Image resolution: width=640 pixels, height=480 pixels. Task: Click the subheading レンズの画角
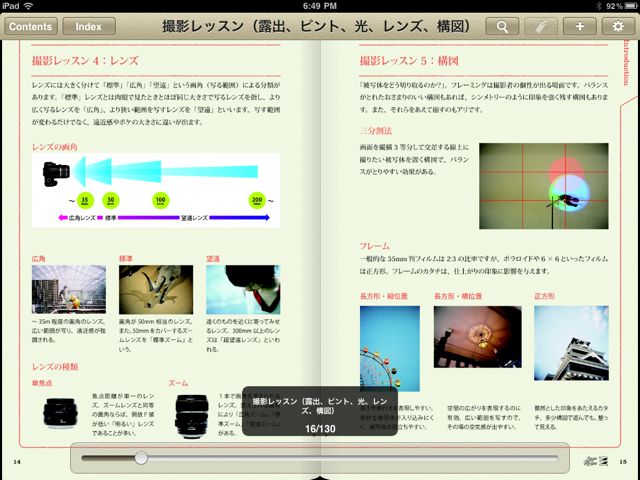(55, 147)
